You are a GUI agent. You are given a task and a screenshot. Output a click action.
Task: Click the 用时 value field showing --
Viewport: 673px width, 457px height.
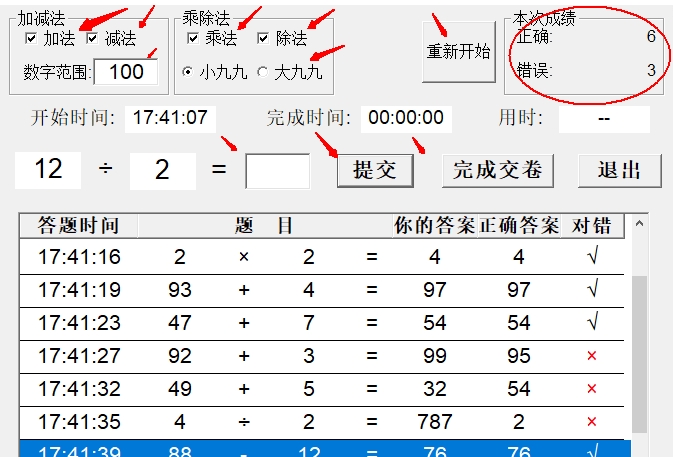pos(604,119)
